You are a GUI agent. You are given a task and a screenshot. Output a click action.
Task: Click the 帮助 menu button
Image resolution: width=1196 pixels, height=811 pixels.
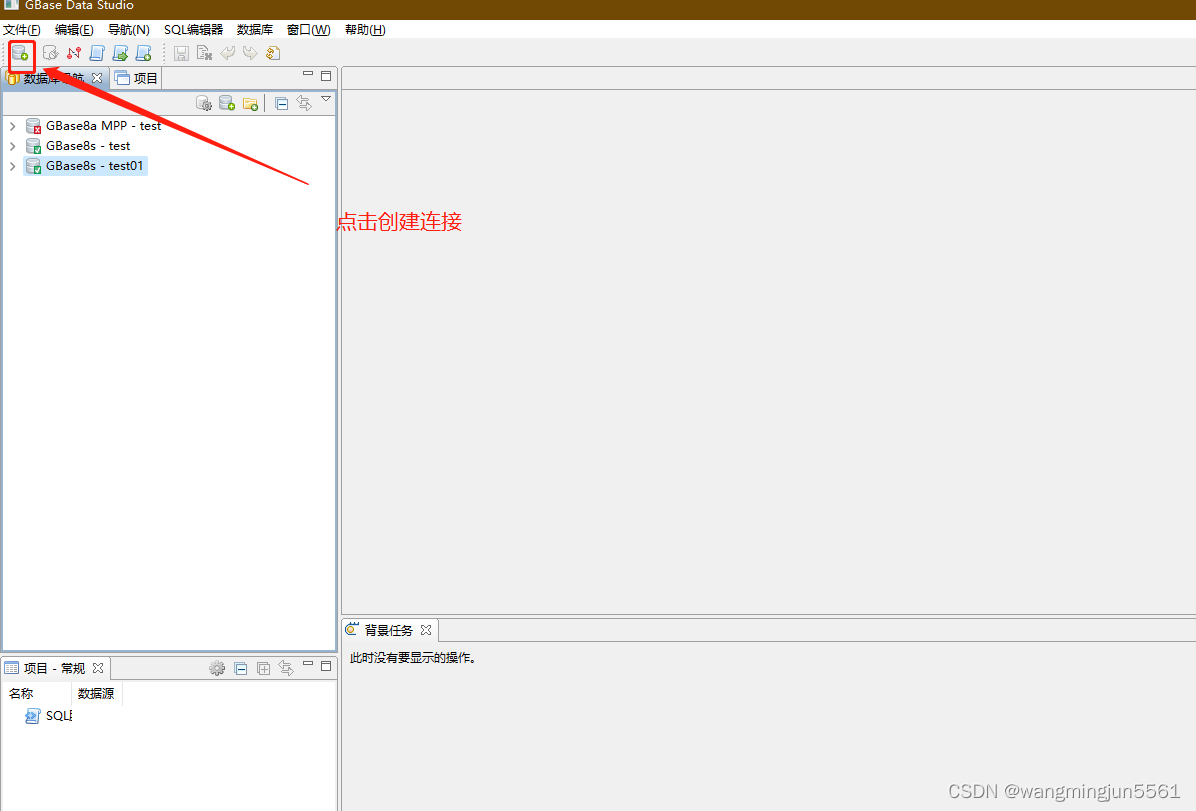point(364,29)
